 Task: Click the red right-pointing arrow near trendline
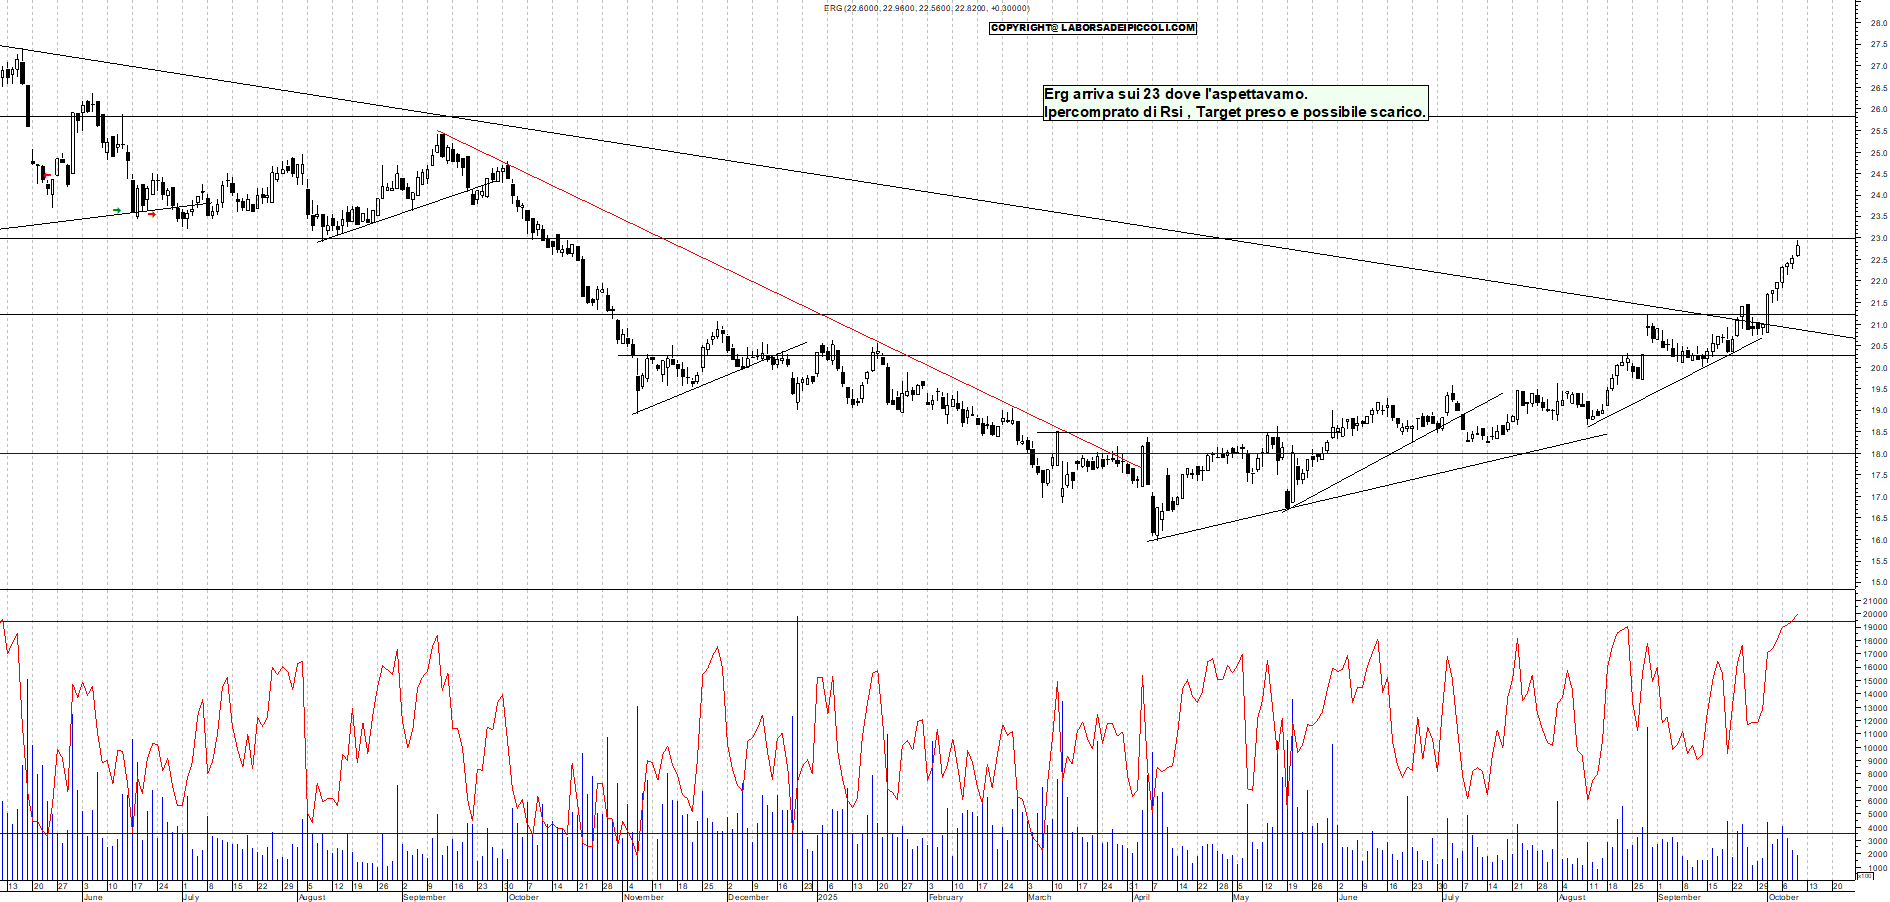pyautogui.click(x=152, y=214)
